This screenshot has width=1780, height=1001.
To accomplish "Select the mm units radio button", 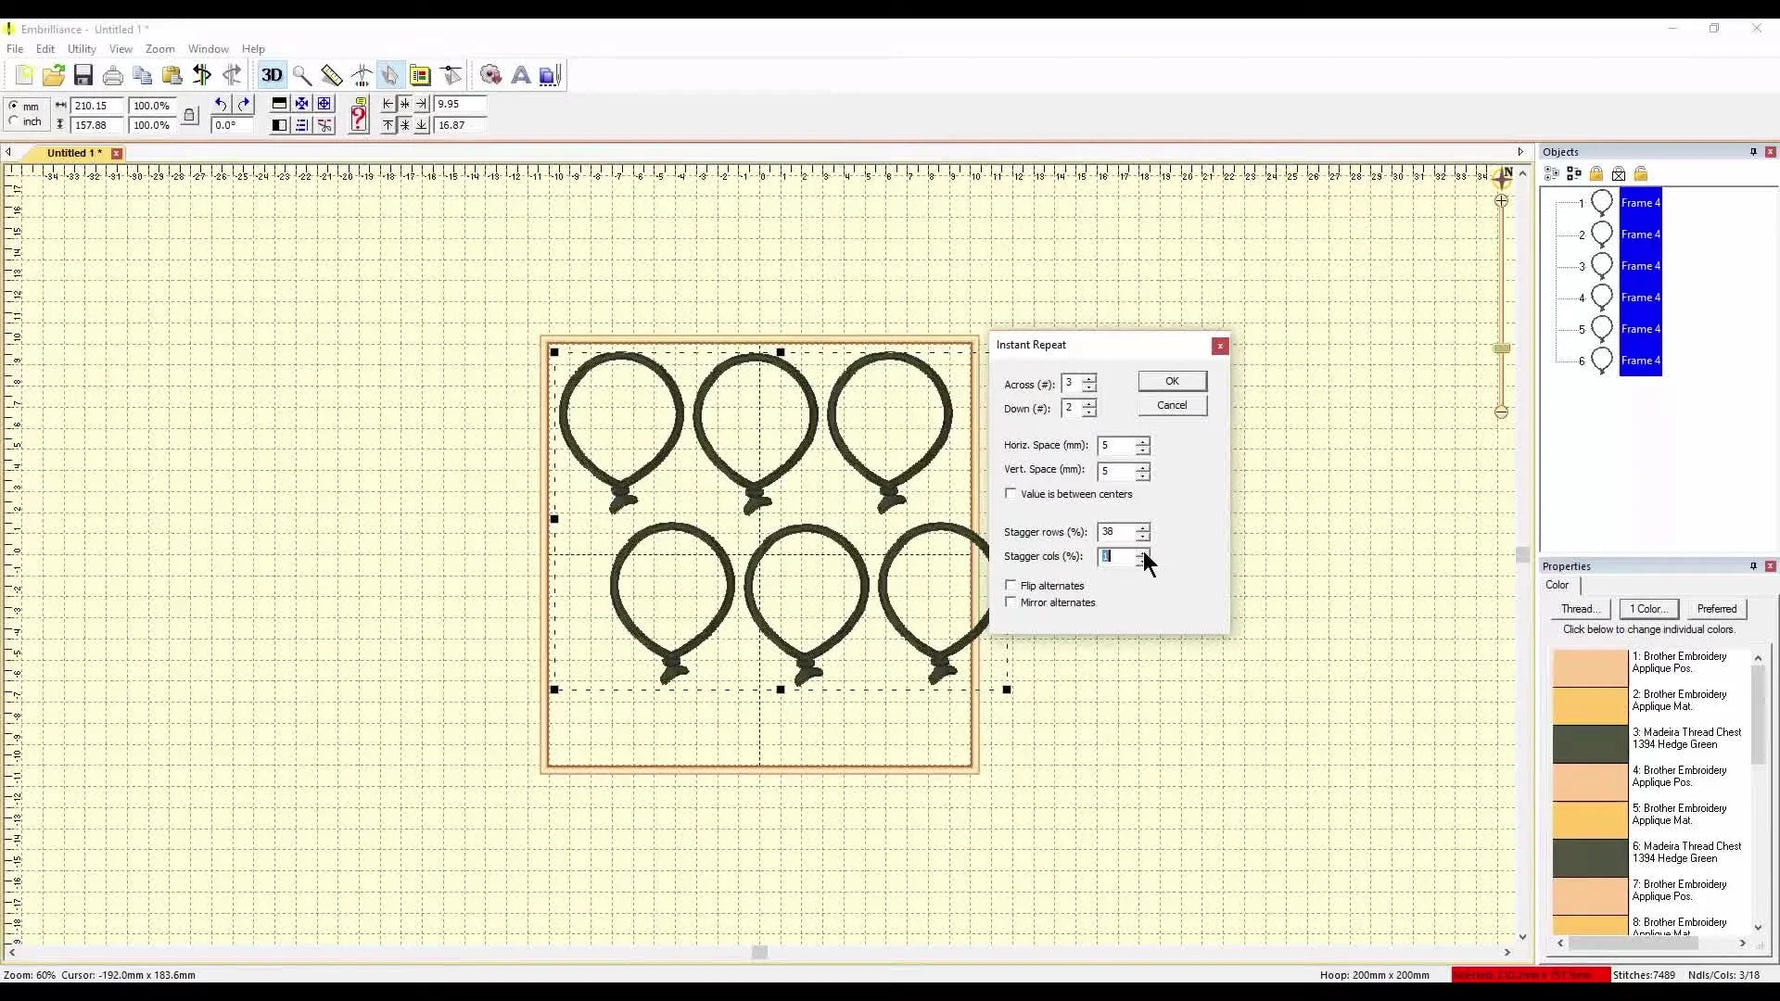I will pyautogui.click(x=13, y=105).
